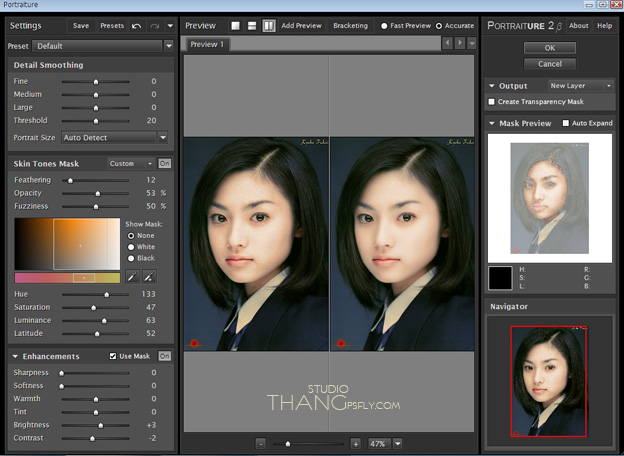Image resolution: width=624 pixels, height=456 pixels.
Task: Click the Cancel button
Action: pos(550,64)
